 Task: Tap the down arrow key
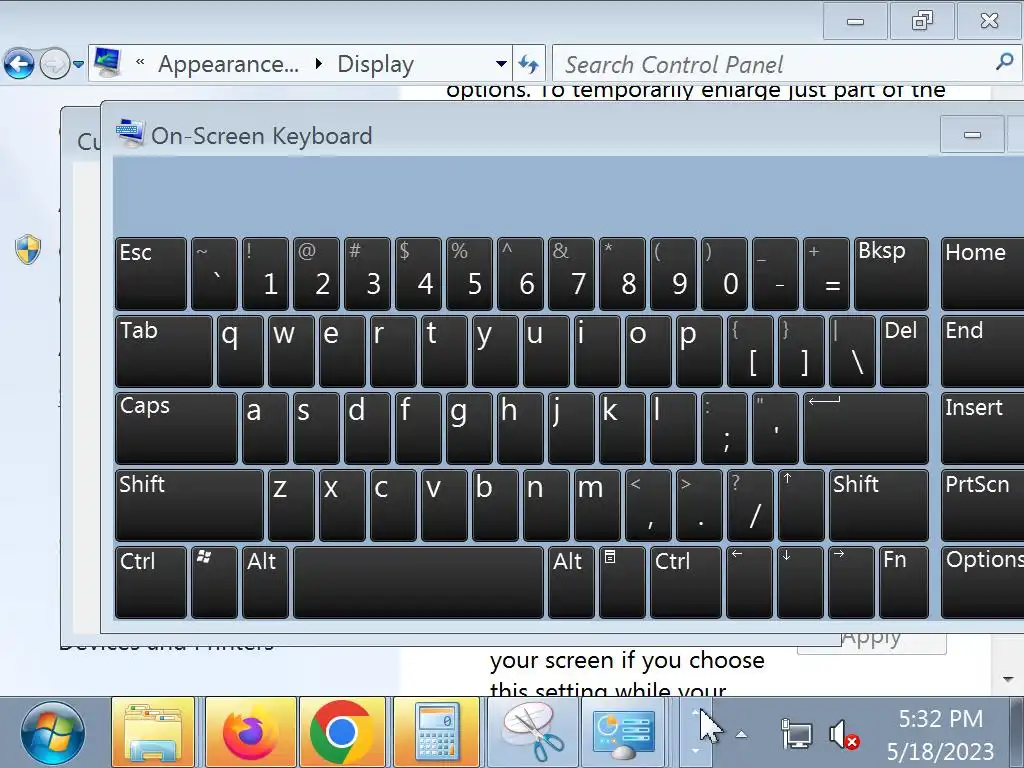(x=801, y=583)
